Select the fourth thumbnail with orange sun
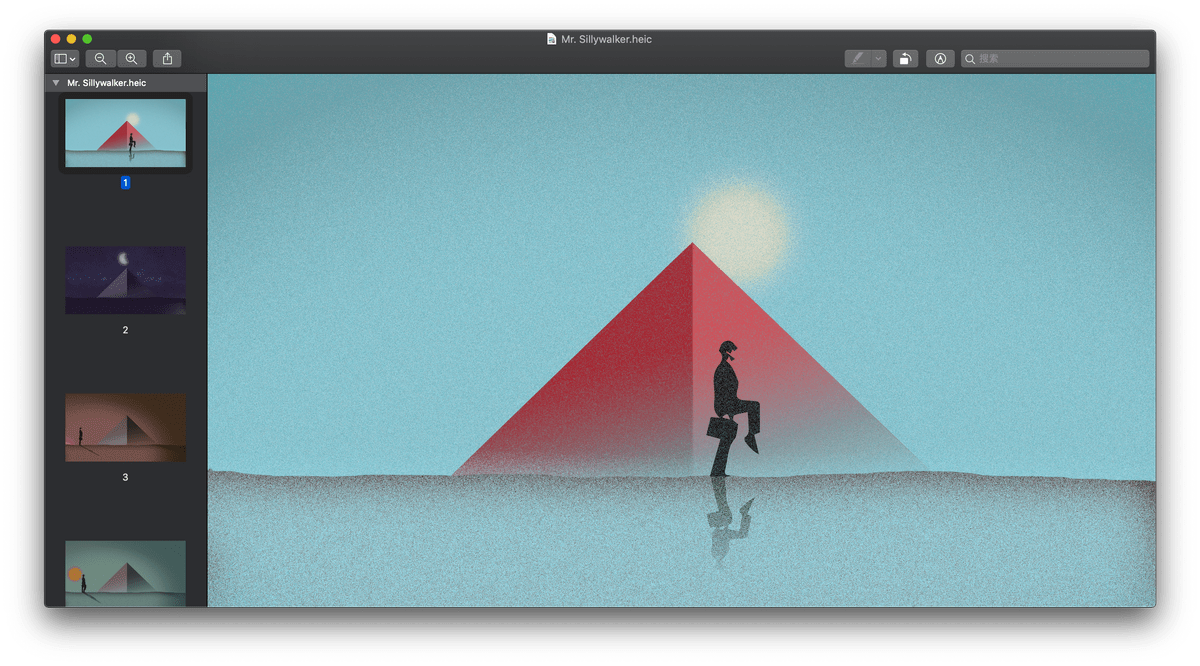This screenshot has height=666, width=1200. point(125,573)
